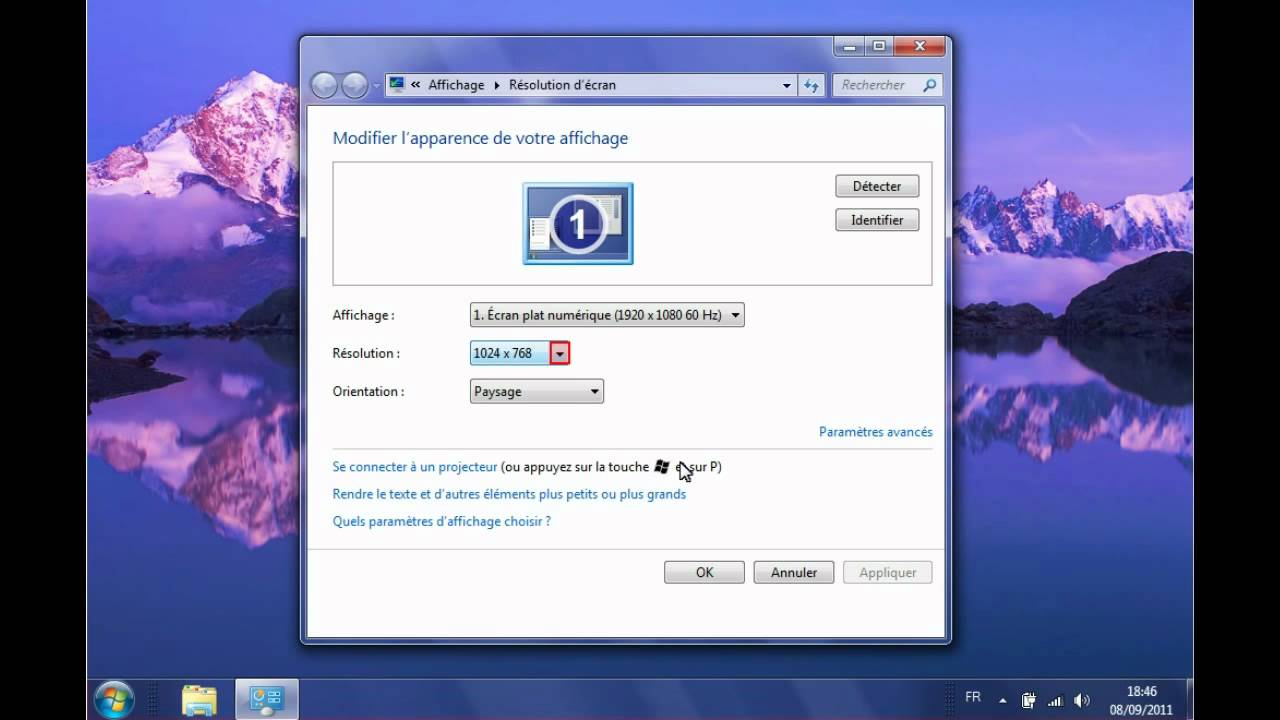Click the Control Panel taskbar icon

click(x=266, y=698)
